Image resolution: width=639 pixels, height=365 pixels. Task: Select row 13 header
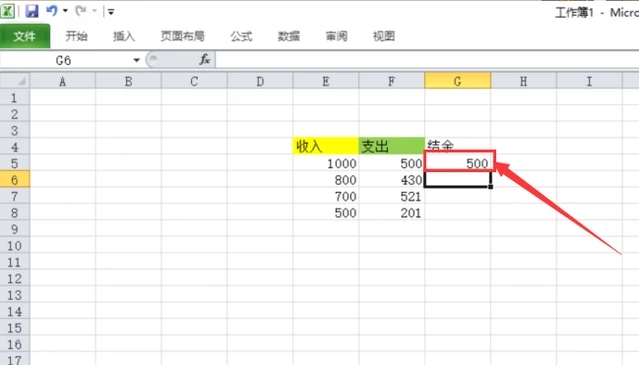tap(15, 295)
